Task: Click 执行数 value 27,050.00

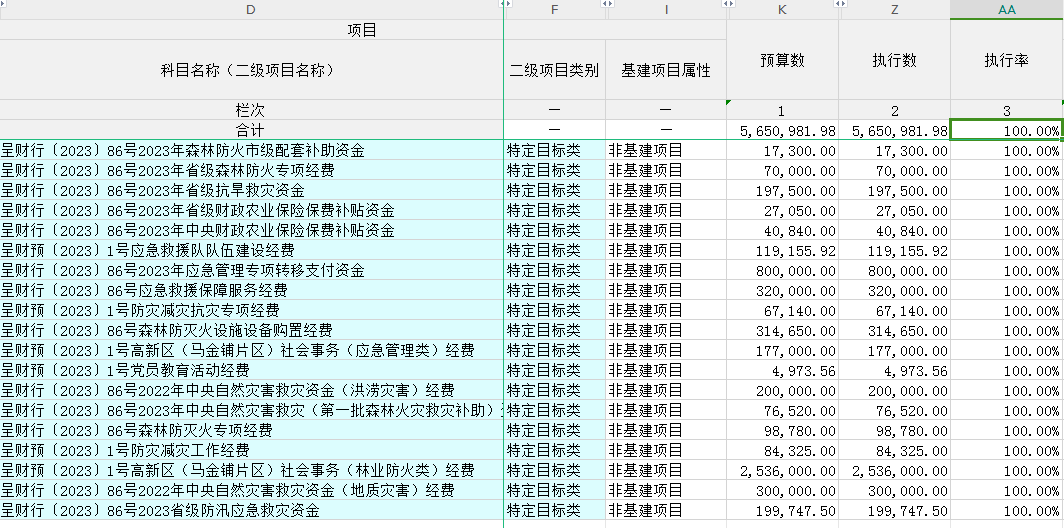Action: (x=894, y=210)
